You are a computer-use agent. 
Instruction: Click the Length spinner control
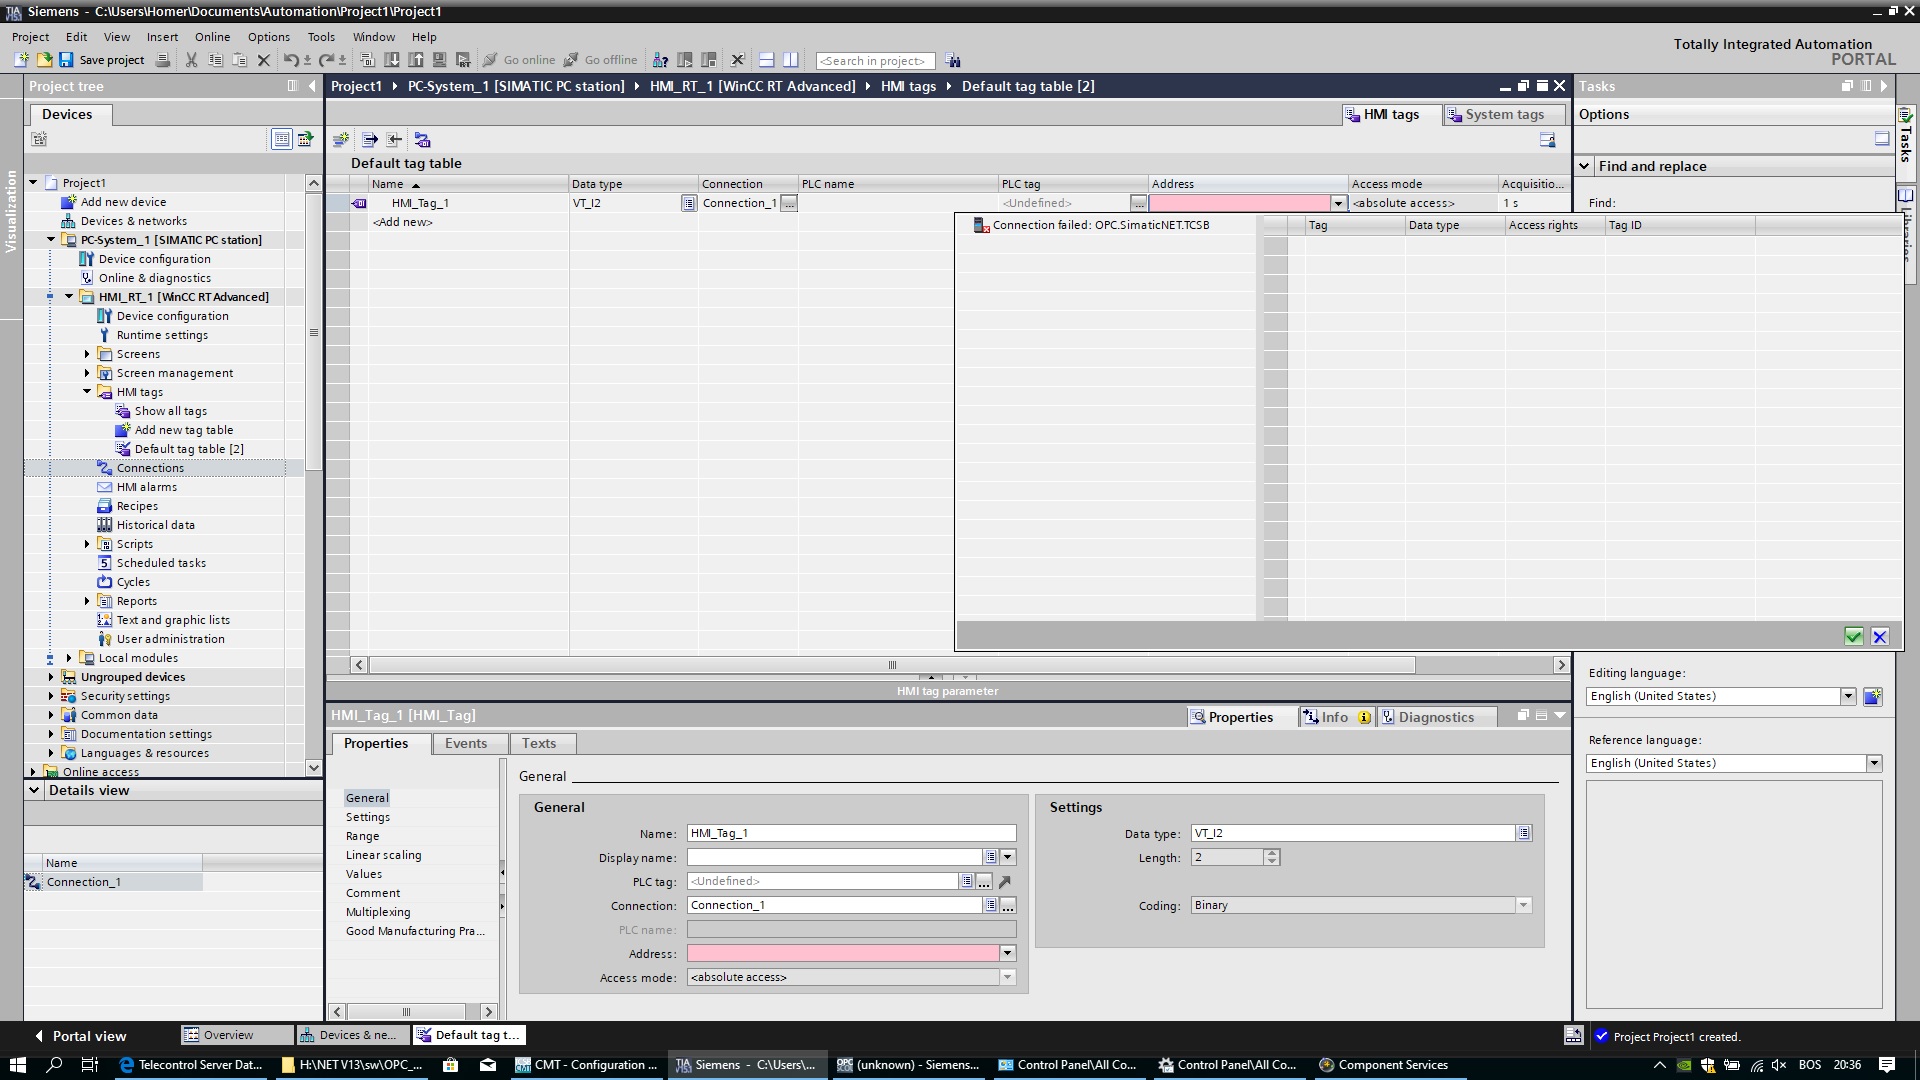[1271, 857]
